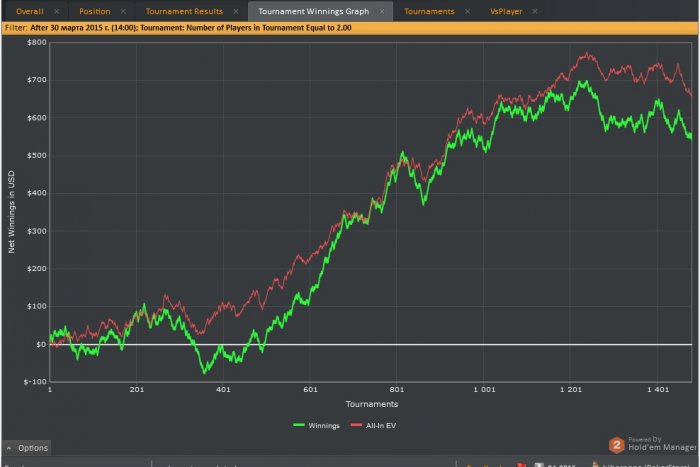
Task: Switch to the Overall tab
Action: pyautogui.click(x=30, y=11)
